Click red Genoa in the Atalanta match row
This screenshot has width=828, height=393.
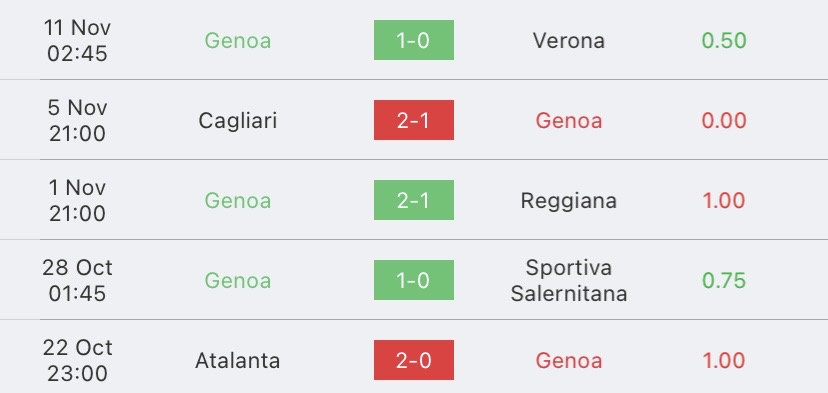tap(569, 361)
